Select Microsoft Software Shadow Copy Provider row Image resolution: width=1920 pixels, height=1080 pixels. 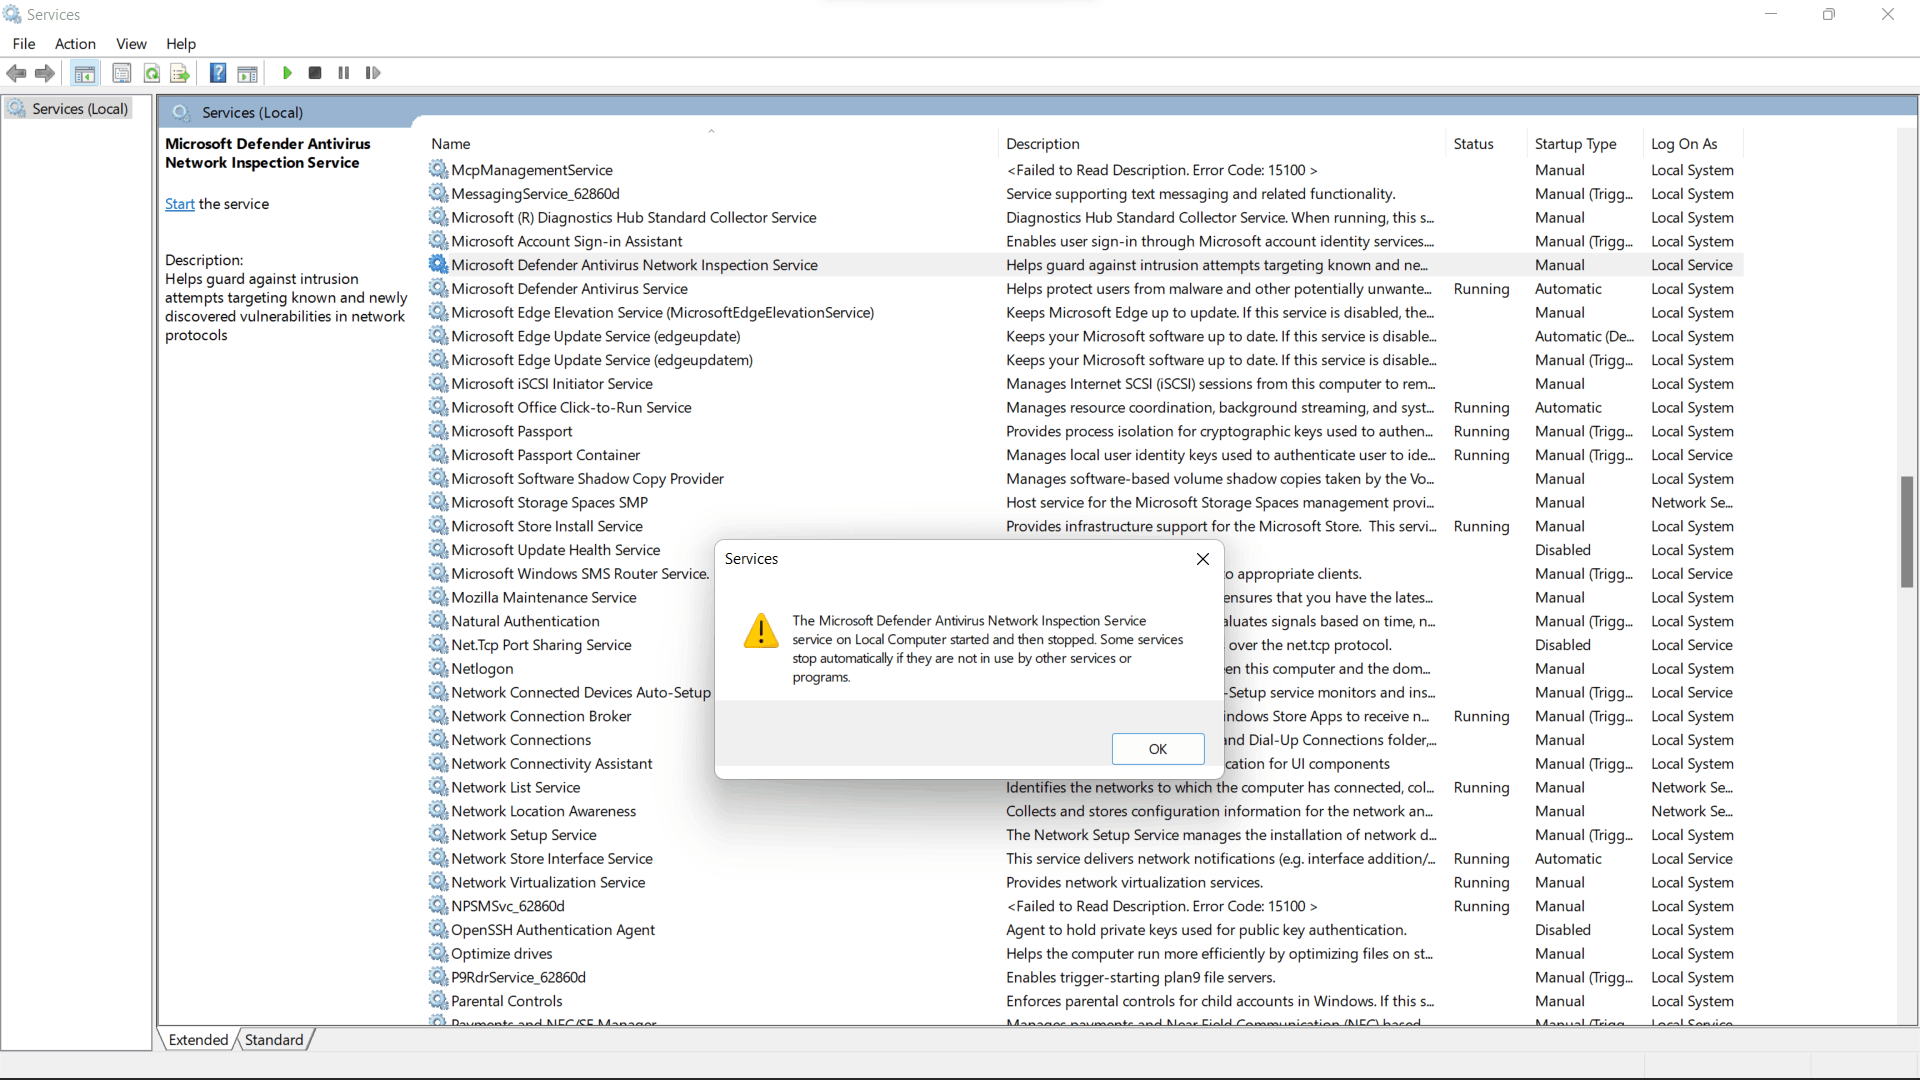click(x=1086, y=479)
